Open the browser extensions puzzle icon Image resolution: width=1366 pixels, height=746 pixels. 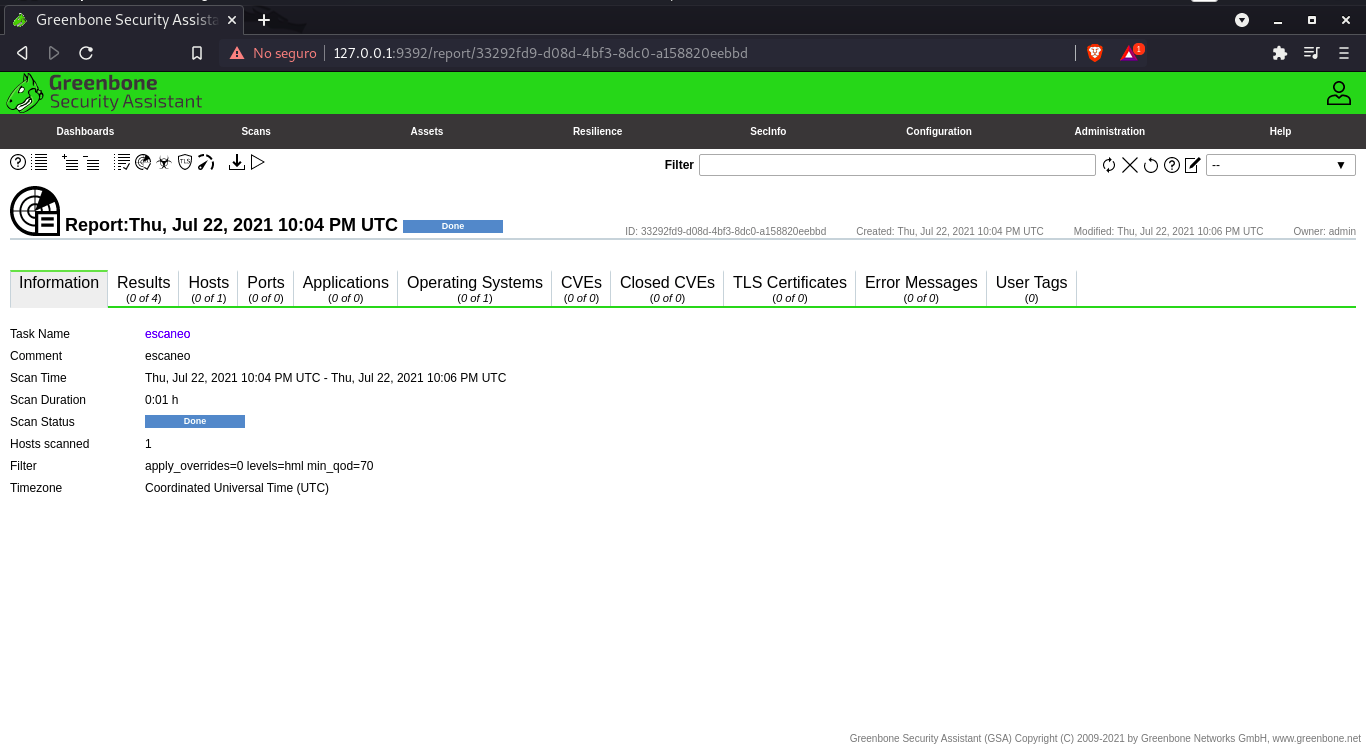point(1280,53)
